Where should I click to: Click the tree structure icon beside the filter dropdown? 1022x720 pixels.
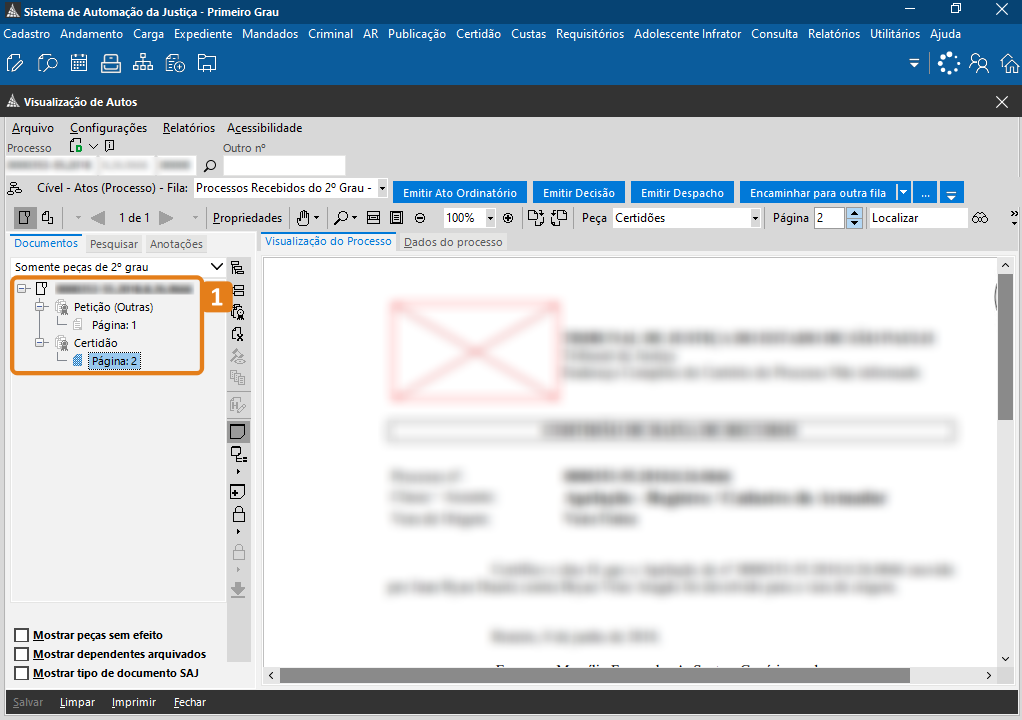coord(238,267)
